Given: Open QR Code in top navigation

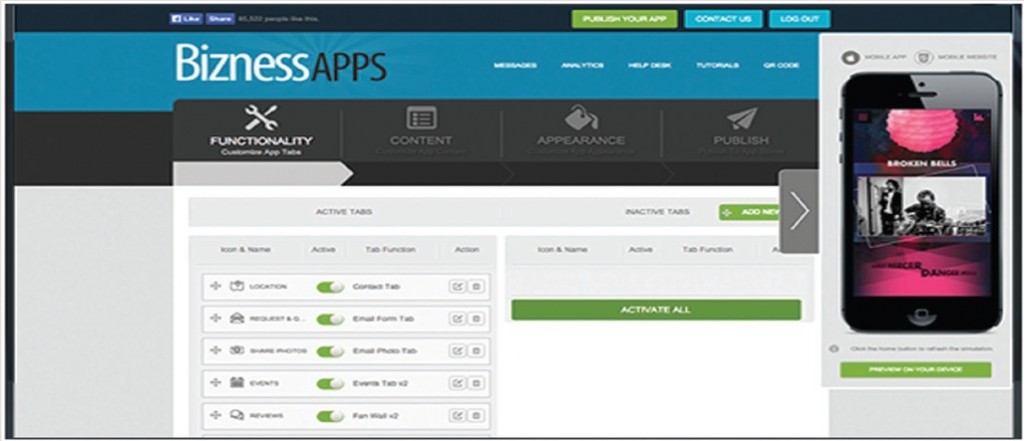Looking at the screenshot, I should [x=781, y=65].
